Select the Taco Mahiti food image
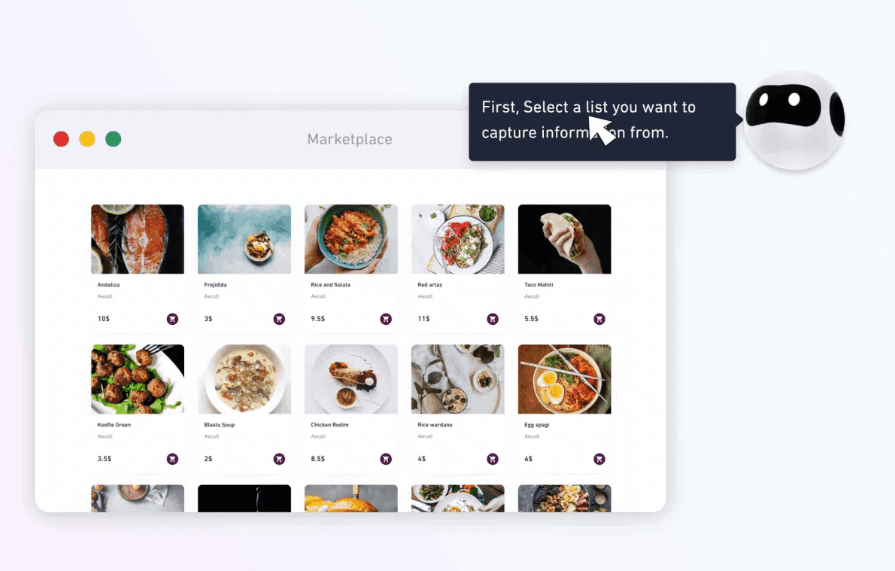 (x=565, y=239)
